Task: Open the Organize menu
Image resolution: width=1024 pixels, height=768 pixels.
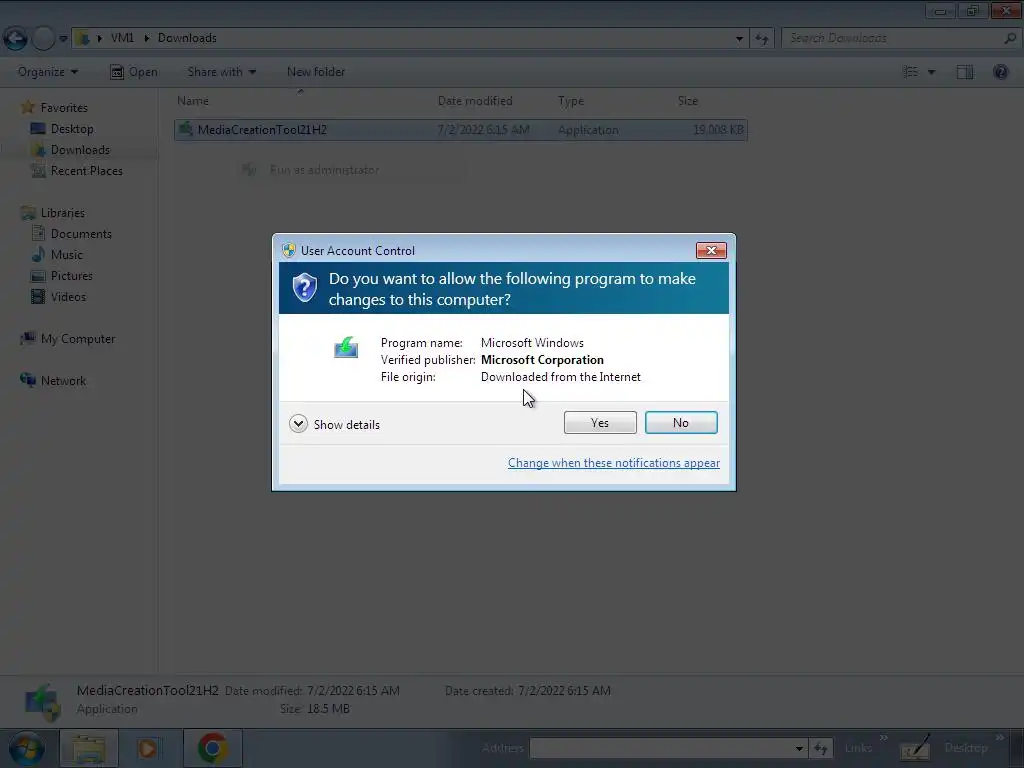Action: 48,72
